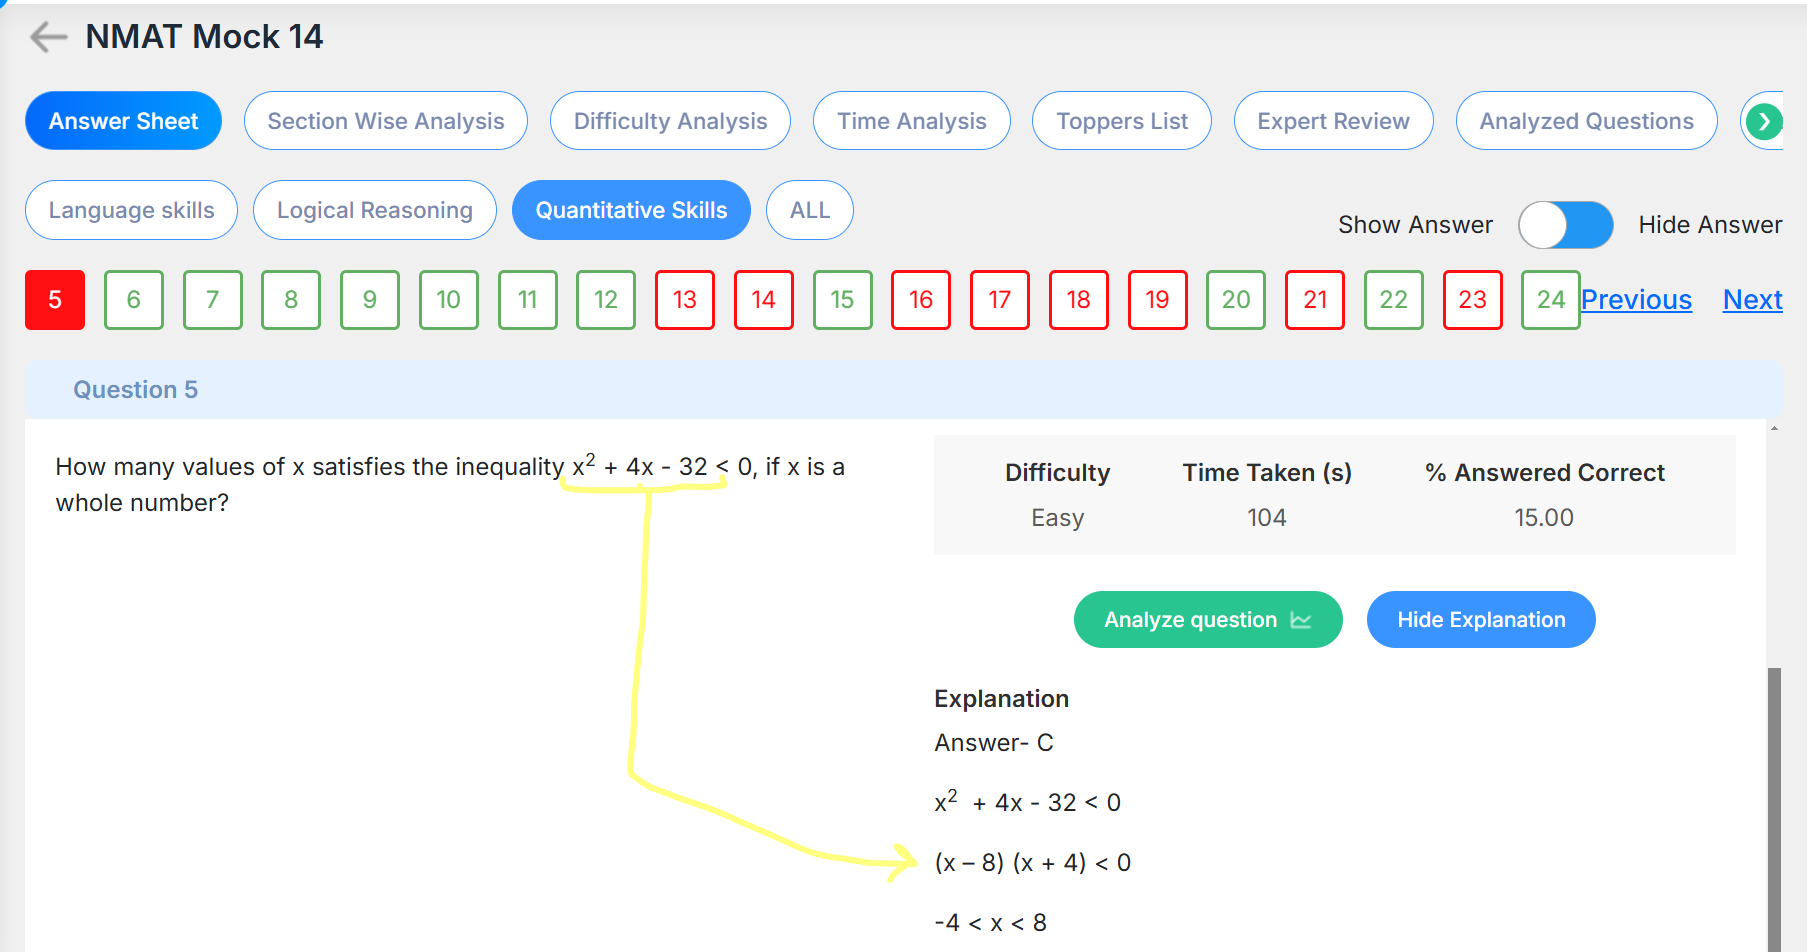Screen dimensions: 1807x952
Task: Select the Analyzed Questions tab
Action: 1586,121
